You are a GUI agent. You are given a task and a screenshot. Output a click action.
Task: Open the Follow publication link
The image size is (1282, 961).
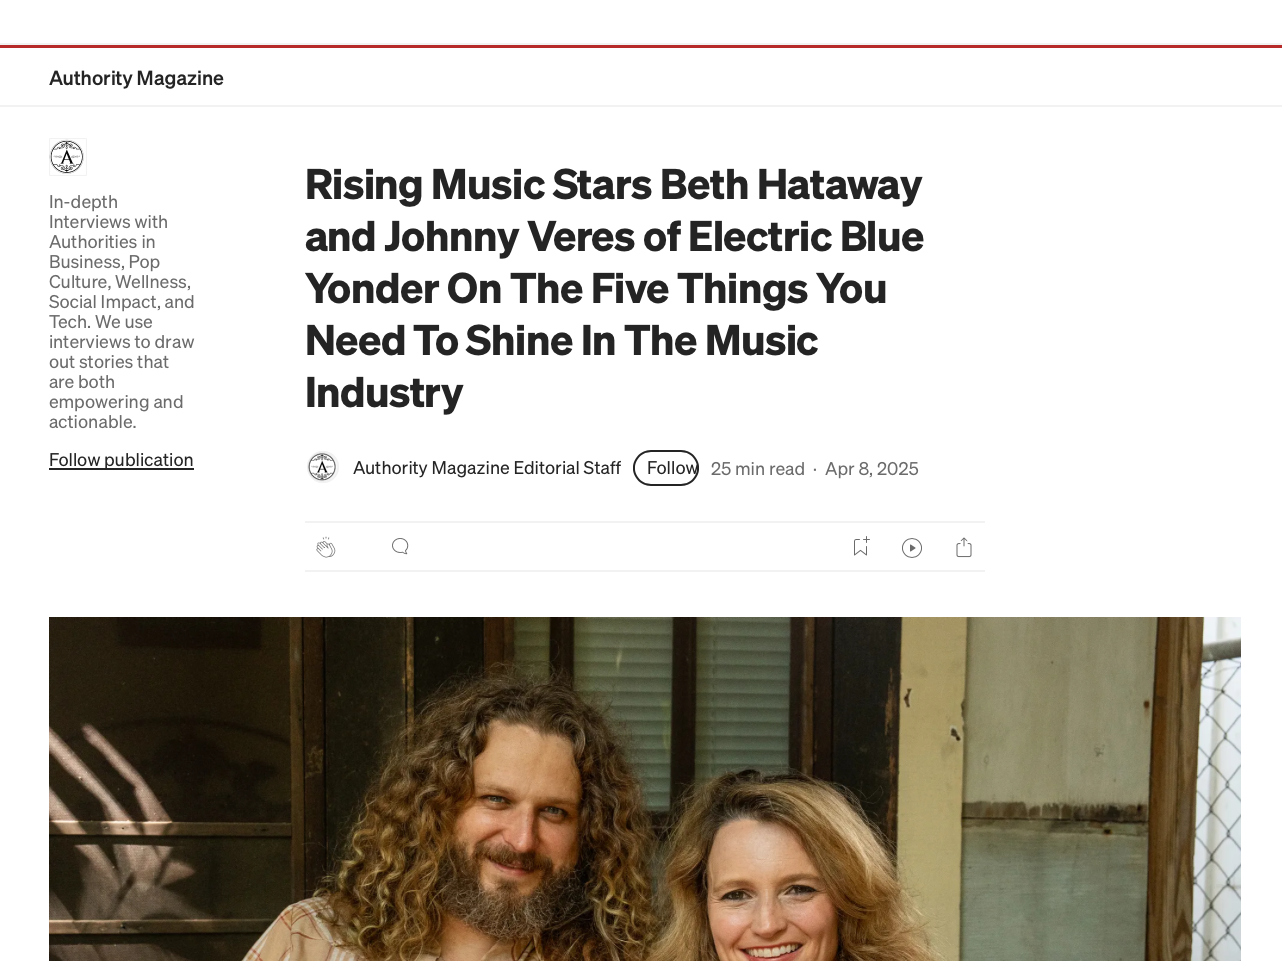pos(121,460)
